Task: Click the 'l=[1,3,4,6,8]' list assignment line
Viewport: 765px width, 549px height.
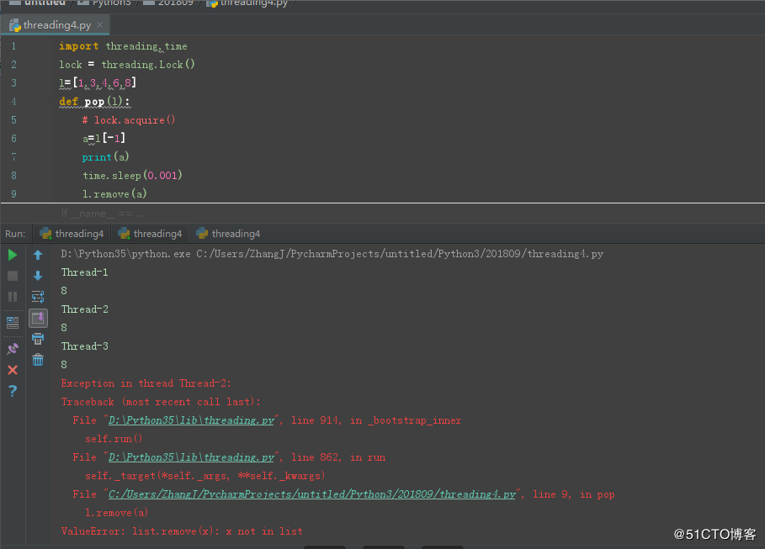Action: (98, 83)
